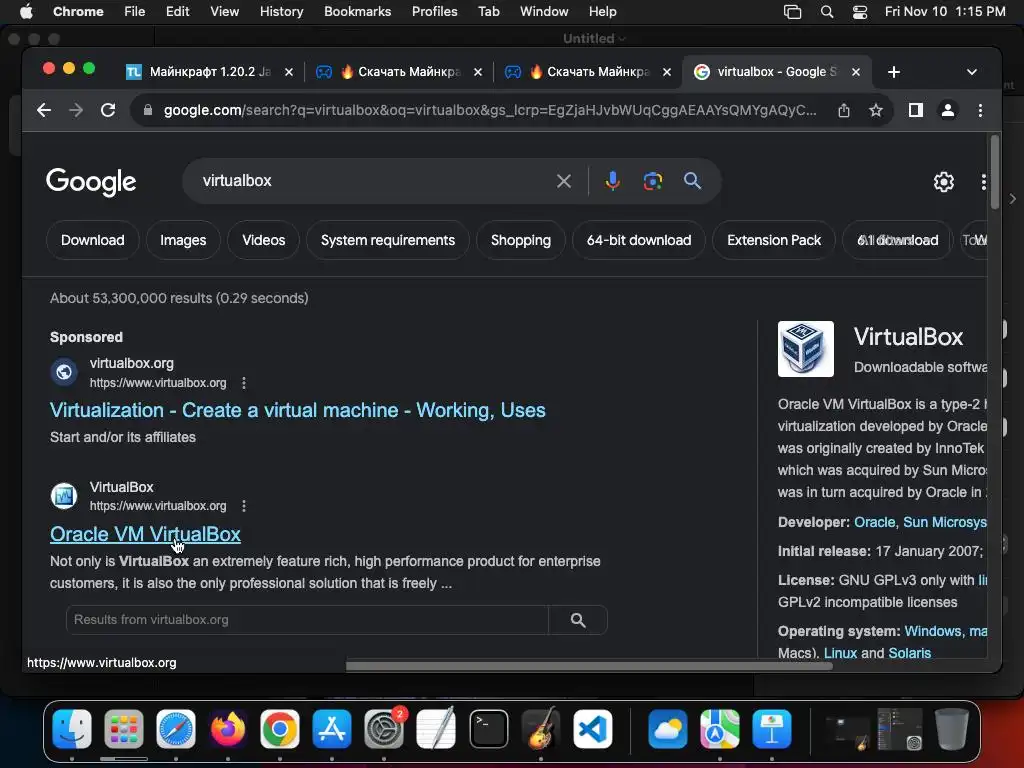This screenshot has width=1024, height=768.
Task: Click the vertical page scrollbar
Action: 995,172
